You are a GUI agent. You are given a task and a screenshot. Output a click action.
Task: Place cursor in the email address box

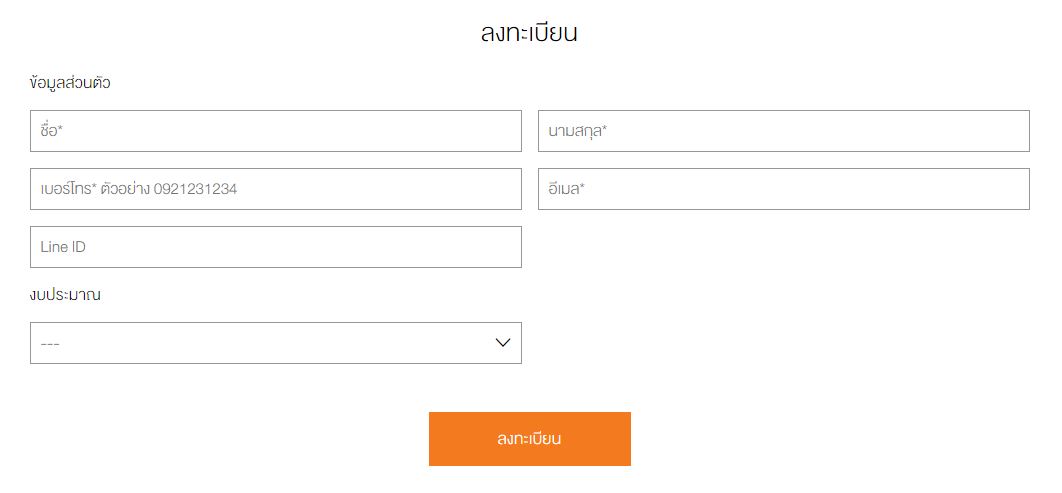click(783, 189)
